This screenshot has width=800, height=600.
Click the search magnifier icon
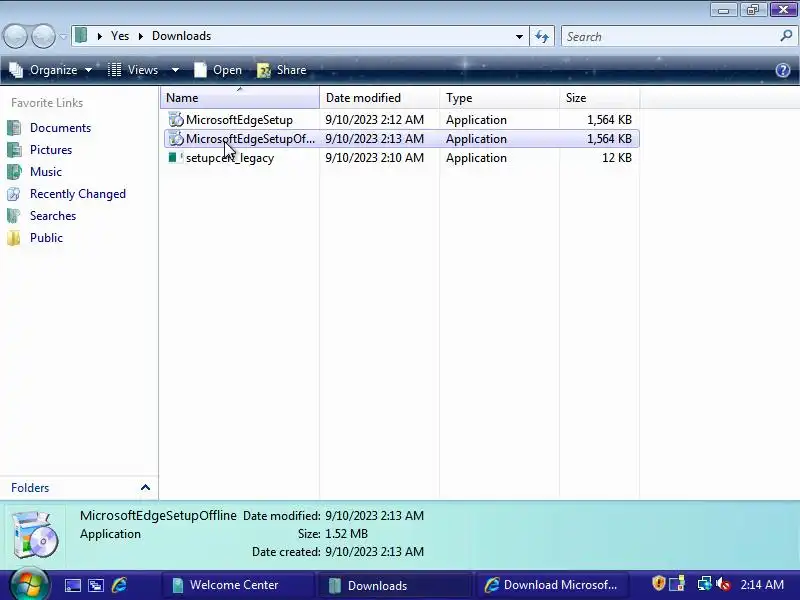coord(786,36)
